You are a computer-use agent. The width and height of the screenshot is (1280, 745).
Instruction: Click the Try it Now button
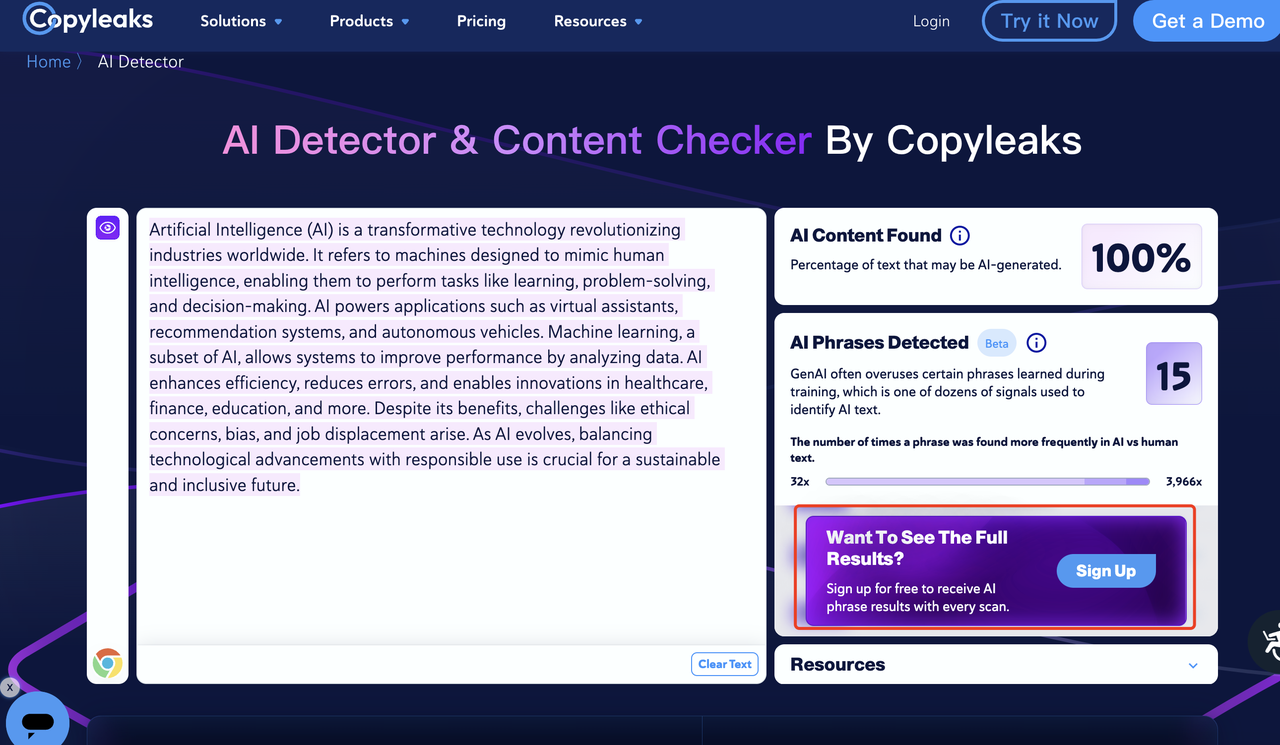point(1049,21)
